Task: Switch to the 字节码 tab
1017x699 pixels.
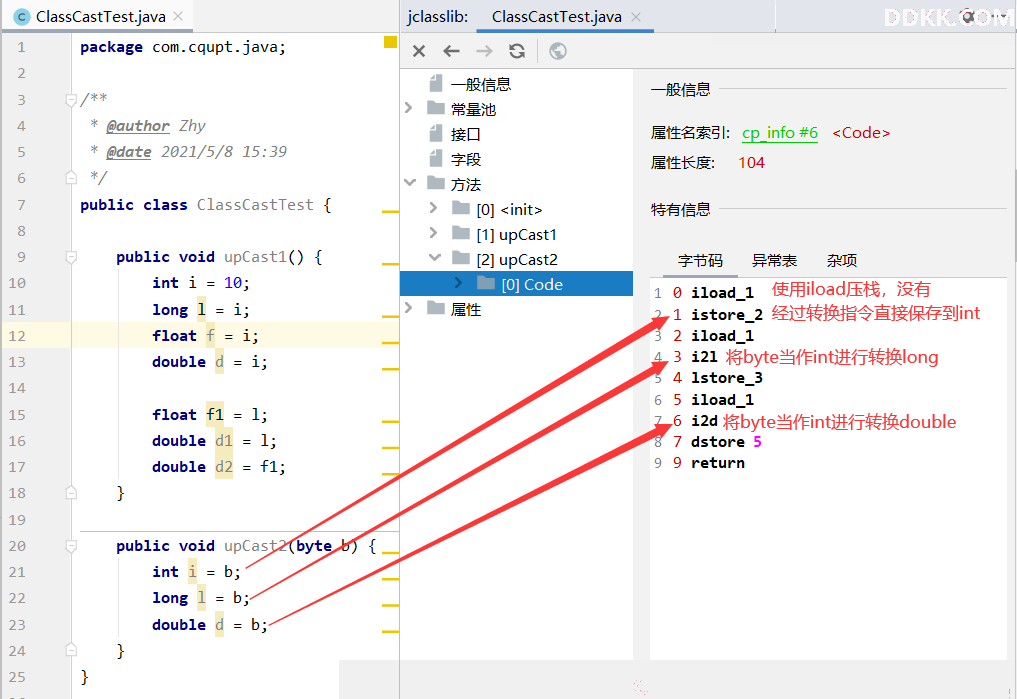Action: pos(700,261)
